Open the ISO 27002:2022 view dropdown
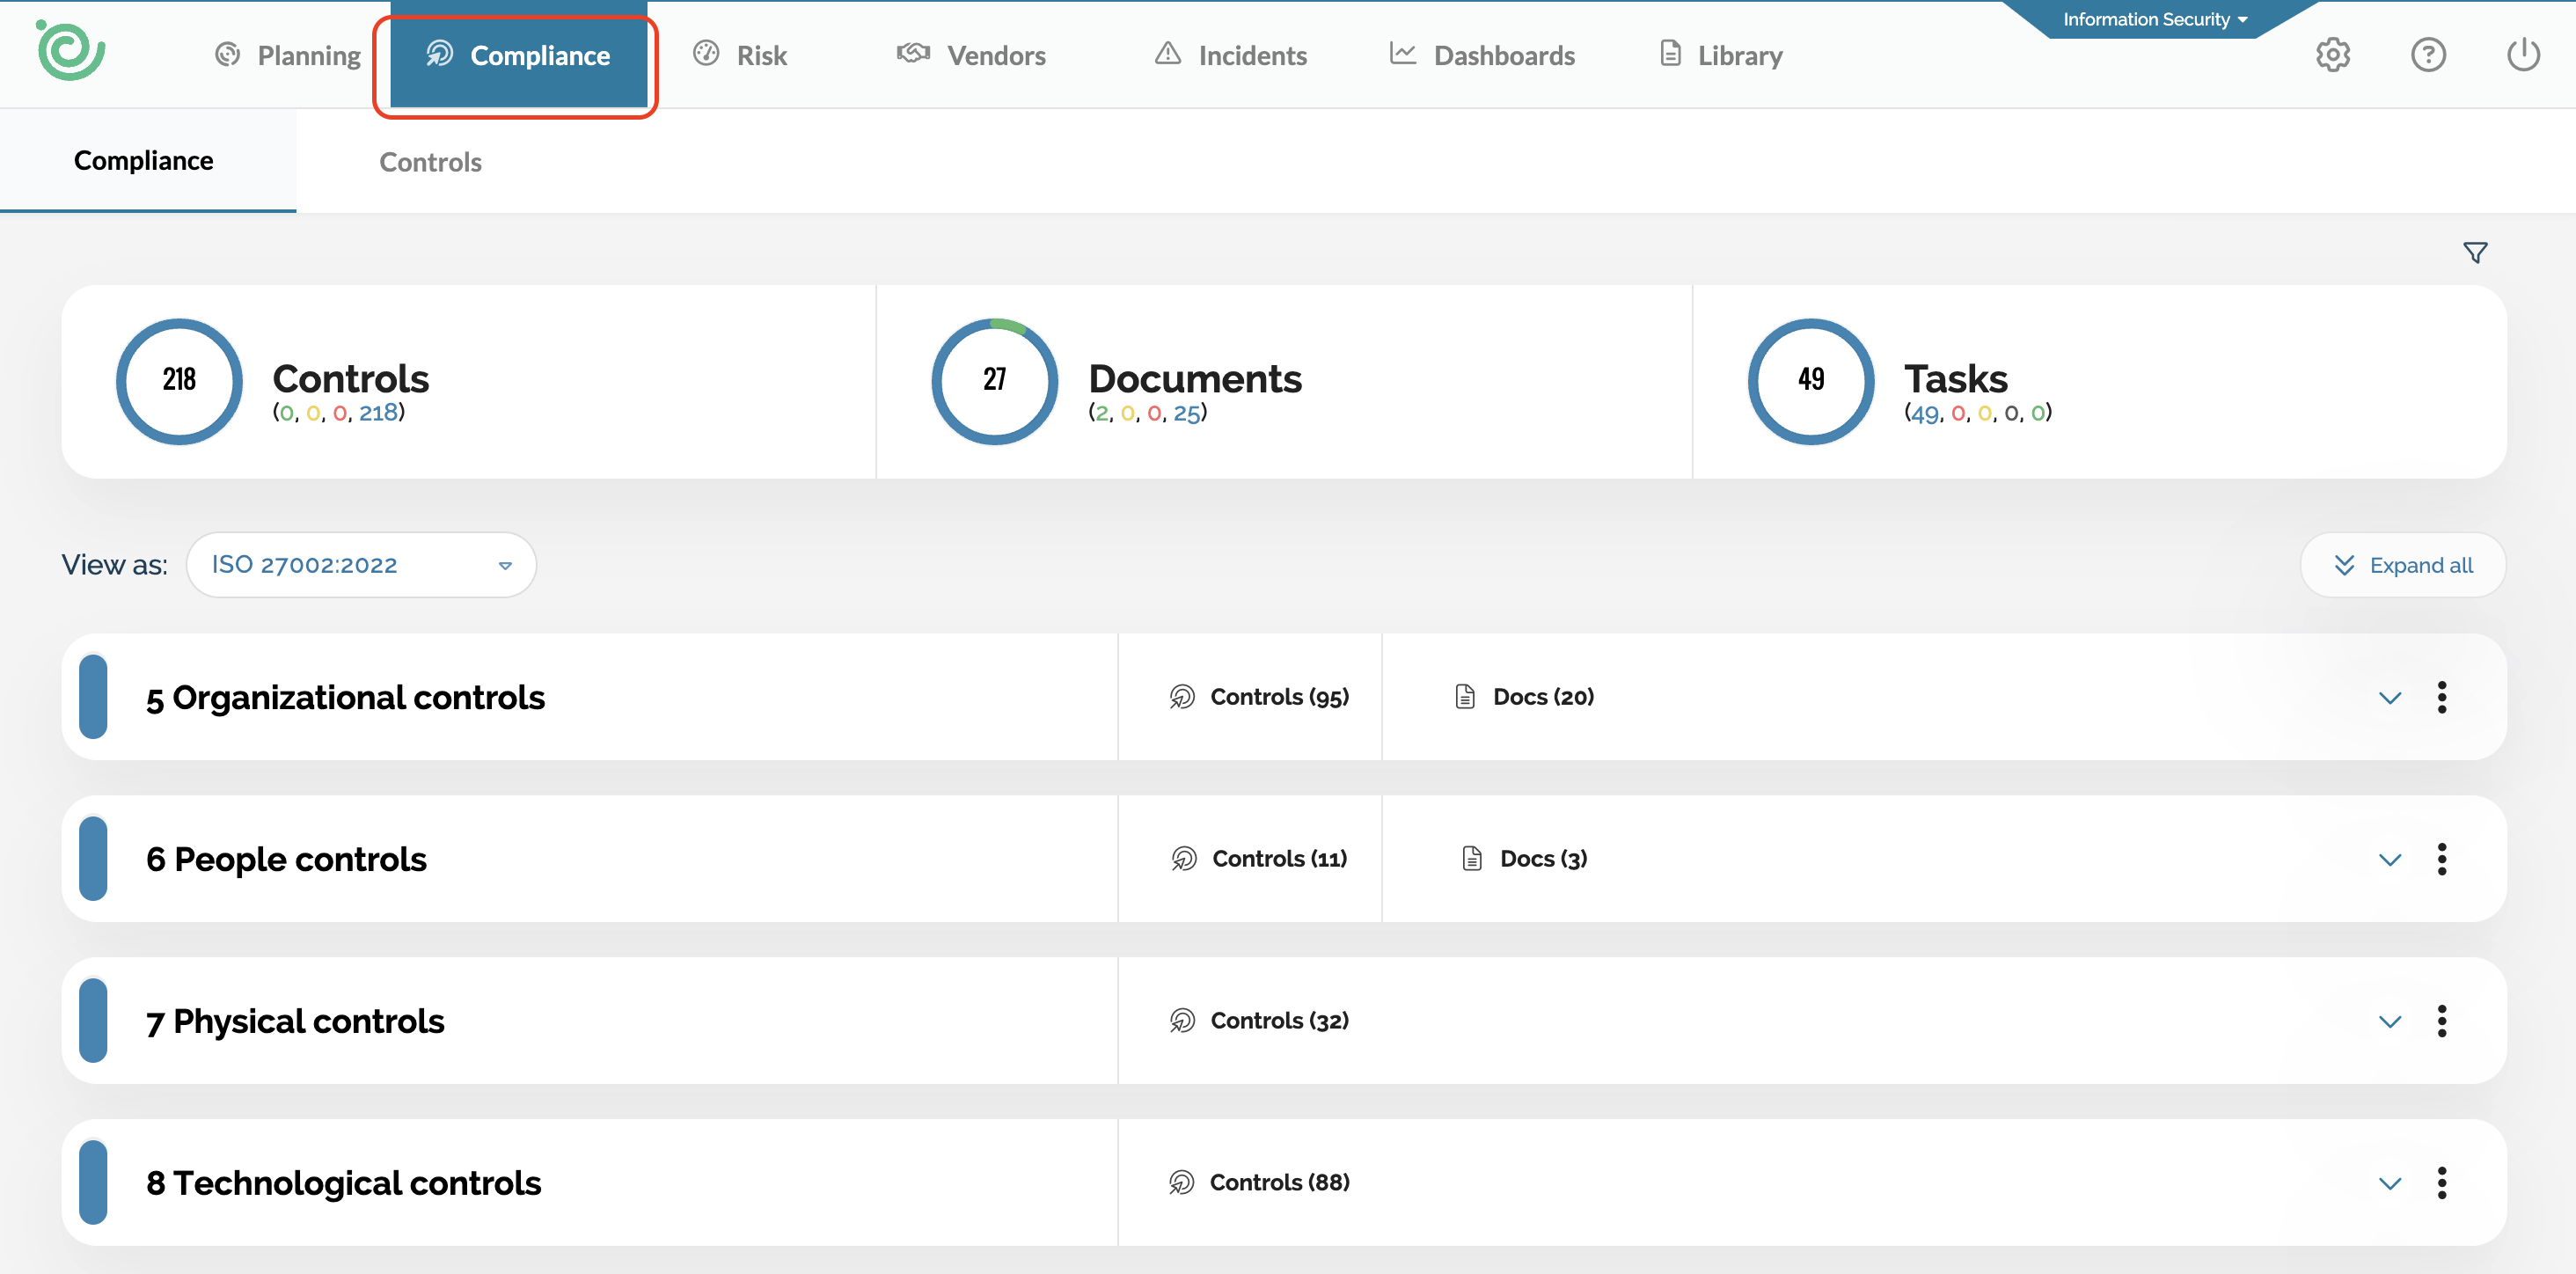The height and width of the screenshot is (1274, 2576). coord(361,565)
